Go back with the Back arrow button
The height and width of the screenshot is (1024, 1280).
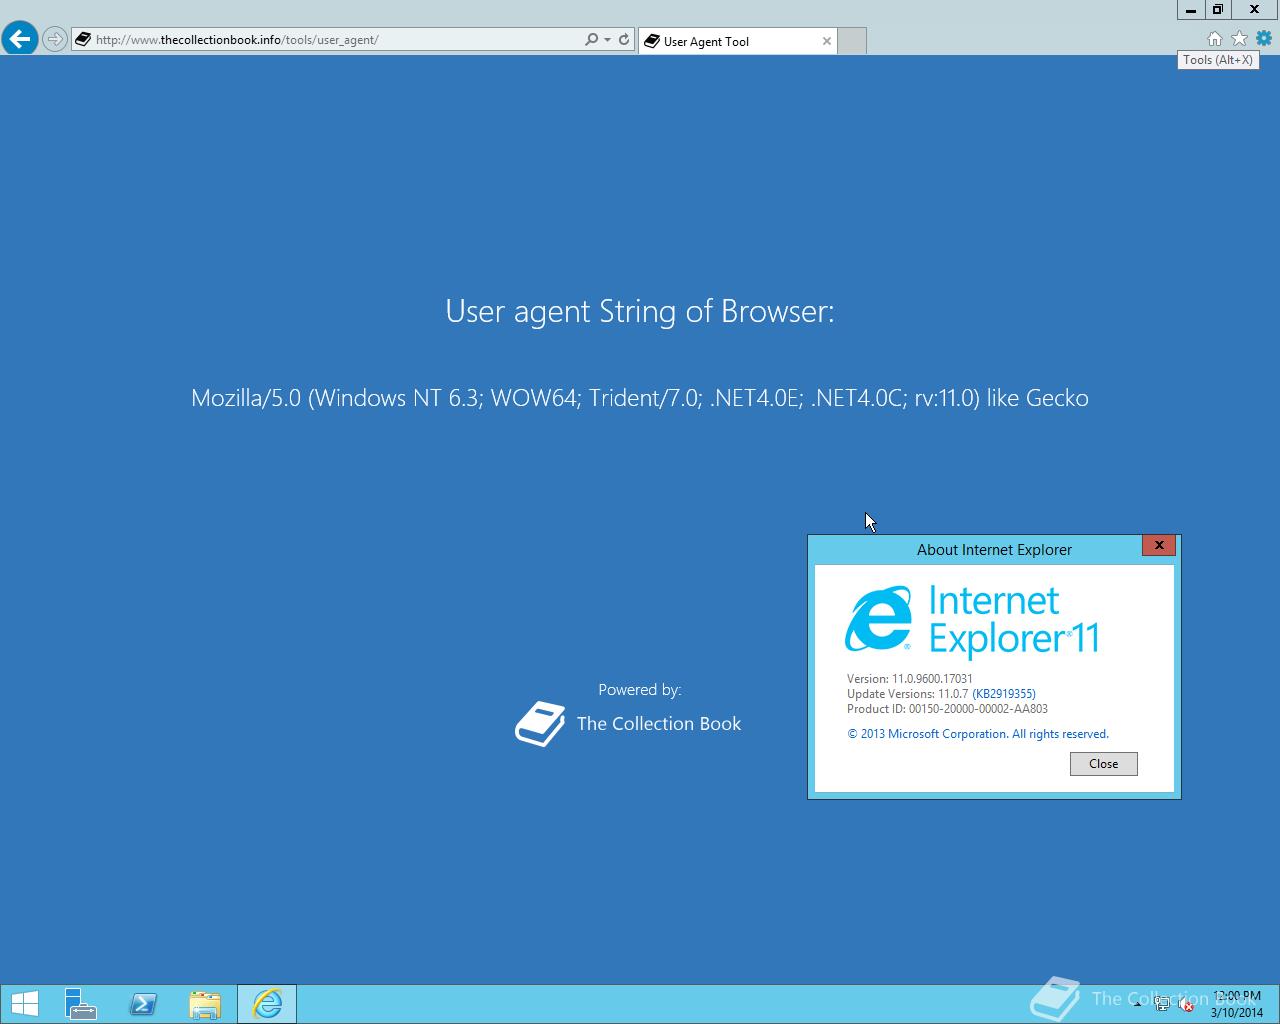pyautogui.click(x=20, y=39)
